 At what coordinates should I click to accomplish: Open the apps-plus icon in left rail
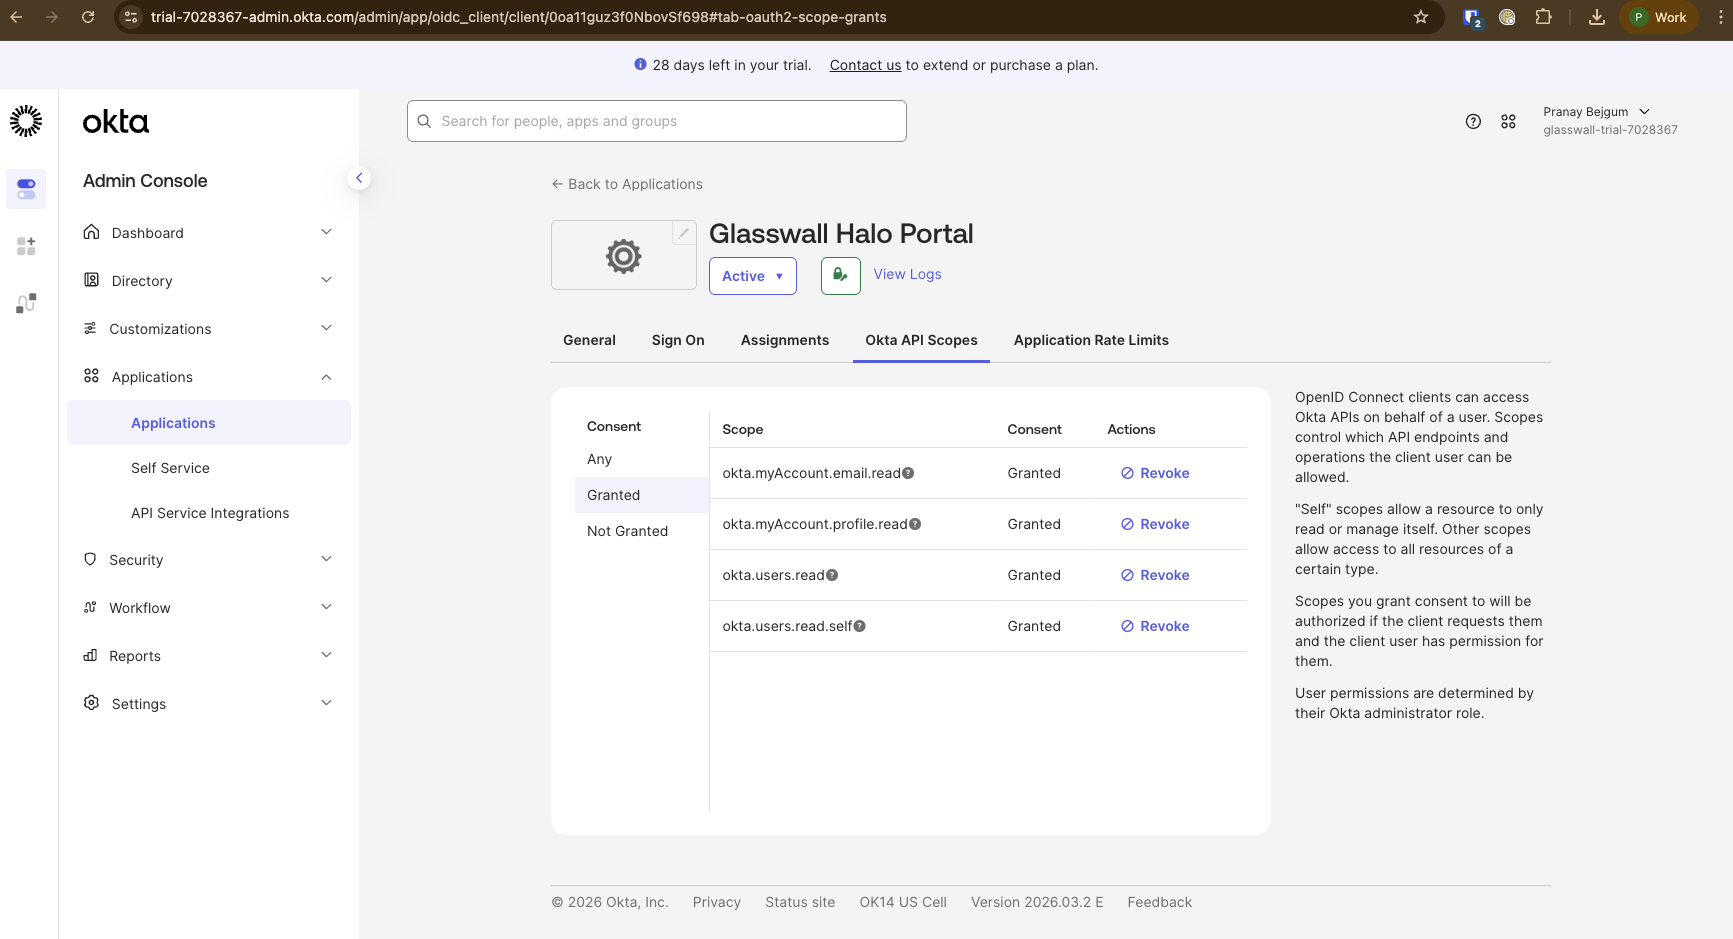click(26, 246)
